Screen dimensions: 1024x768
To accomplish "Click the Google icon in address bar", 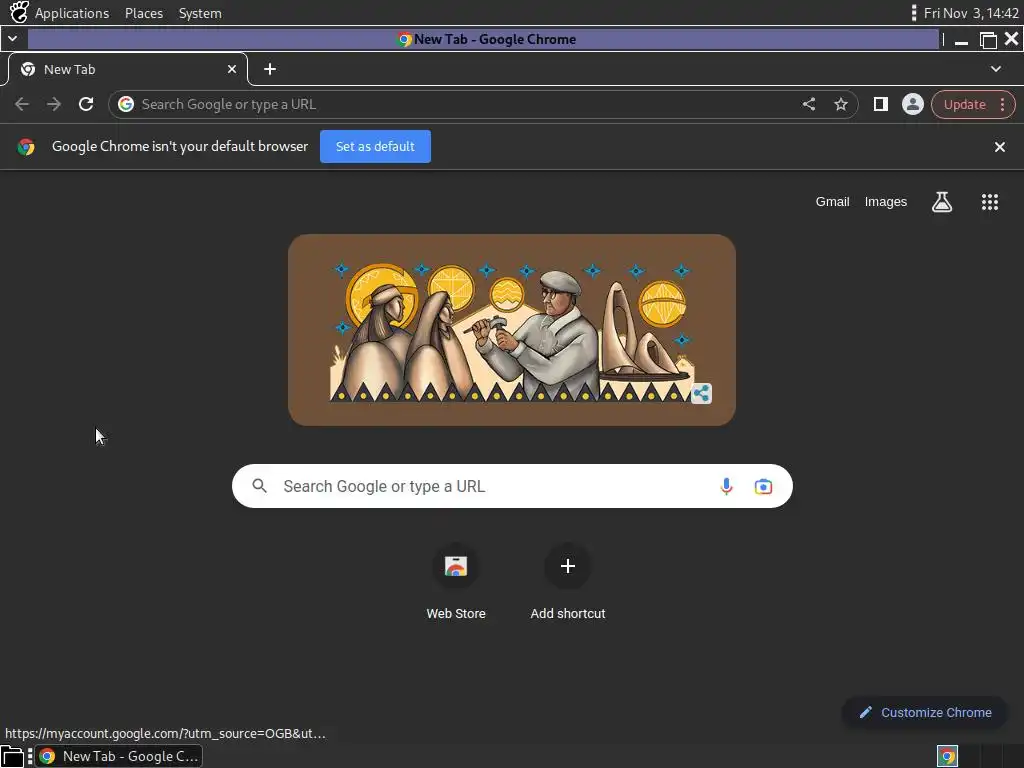I will (x=126, y=104).
